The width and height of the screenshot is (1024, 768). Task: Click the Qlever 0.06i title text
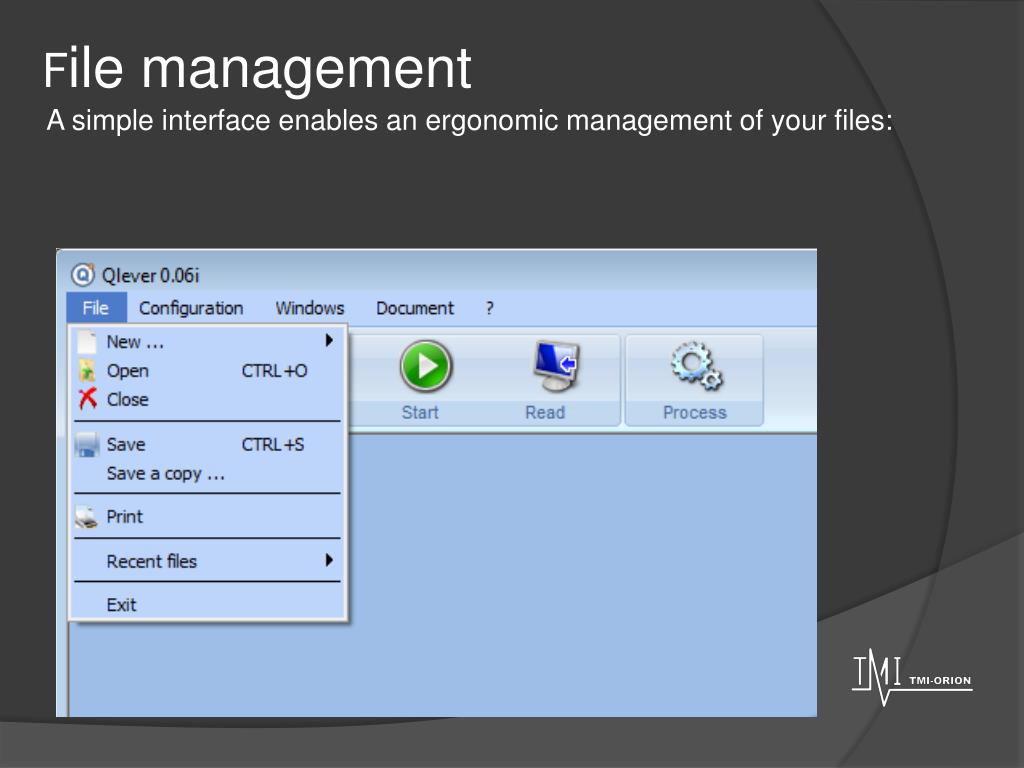(x=150, y=276)
